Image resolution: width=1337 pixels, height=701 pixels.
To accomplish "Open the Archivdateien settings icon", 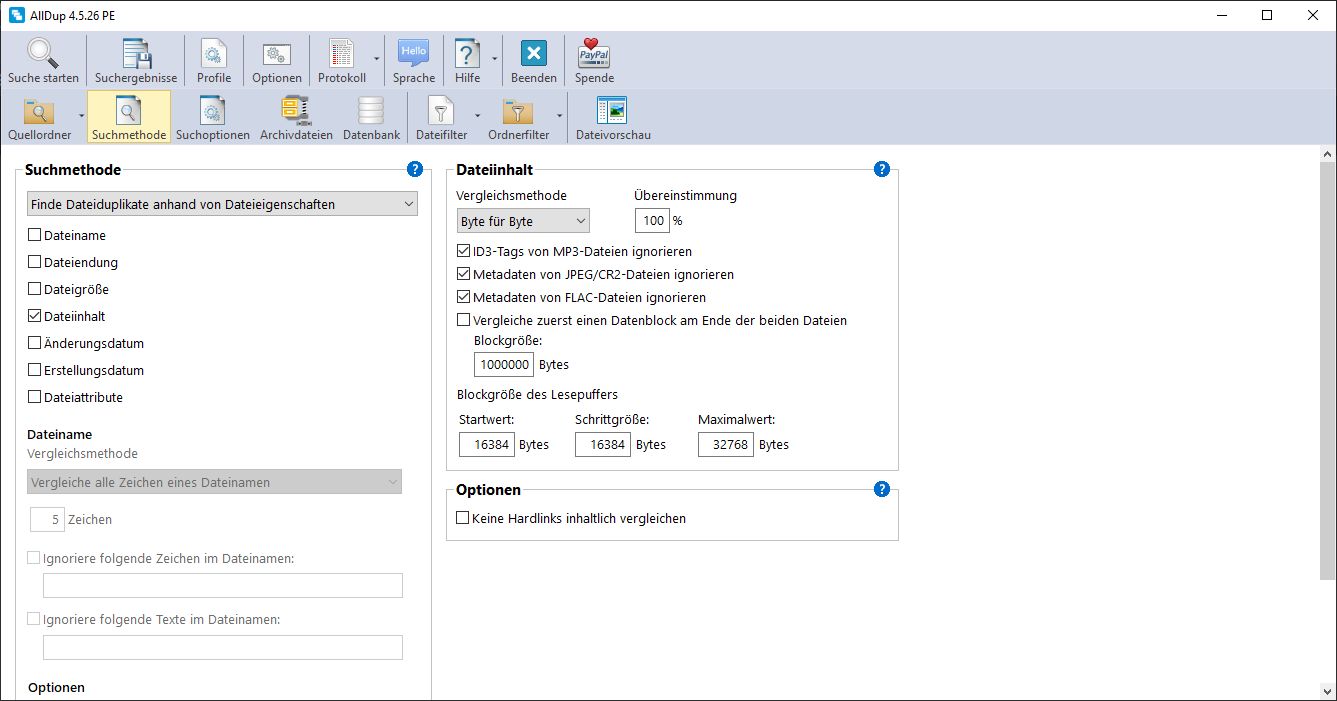I will point(296,111).
